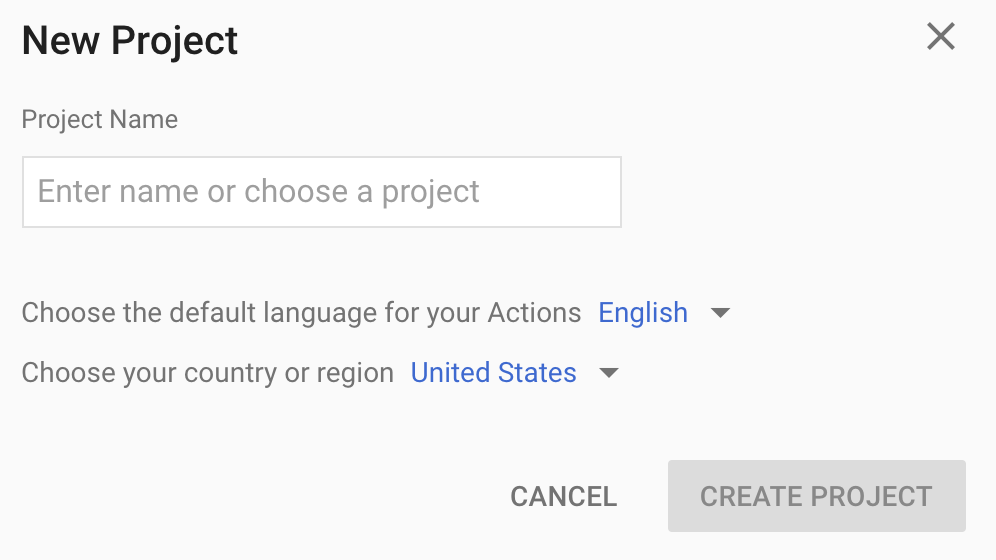This screenshot has width=996, height=560.
Task: Select the blue English link text
Action: coord(643,313)
